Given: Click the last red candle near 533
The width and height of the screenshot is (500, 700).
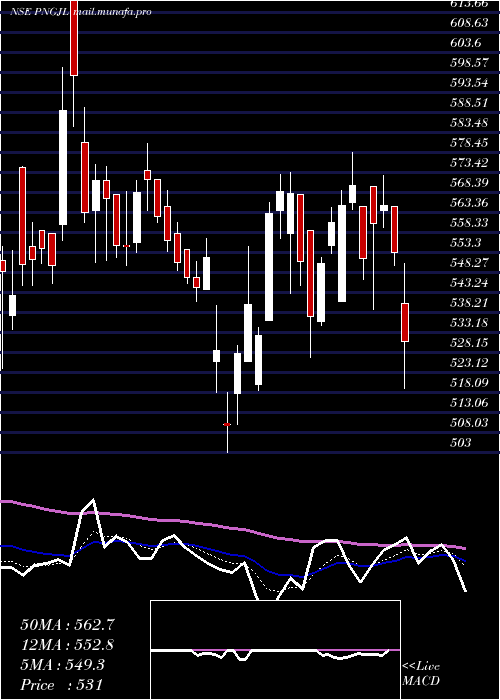Looking at the screenshot, I should pyautogui.click(x=405, y=322).
